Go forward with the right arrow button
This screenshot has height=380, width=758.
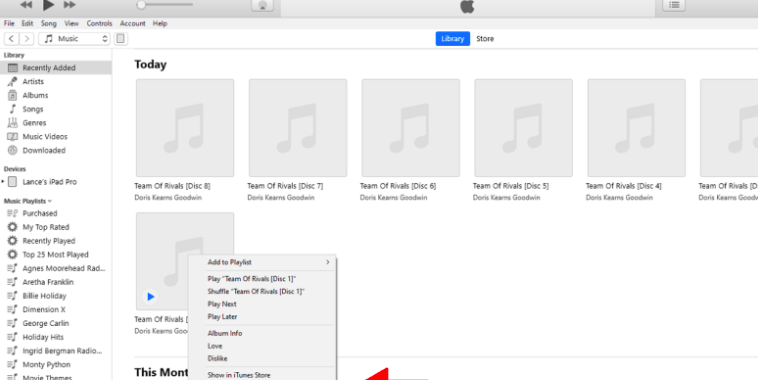pyautogui.click(x=27, y=39)
